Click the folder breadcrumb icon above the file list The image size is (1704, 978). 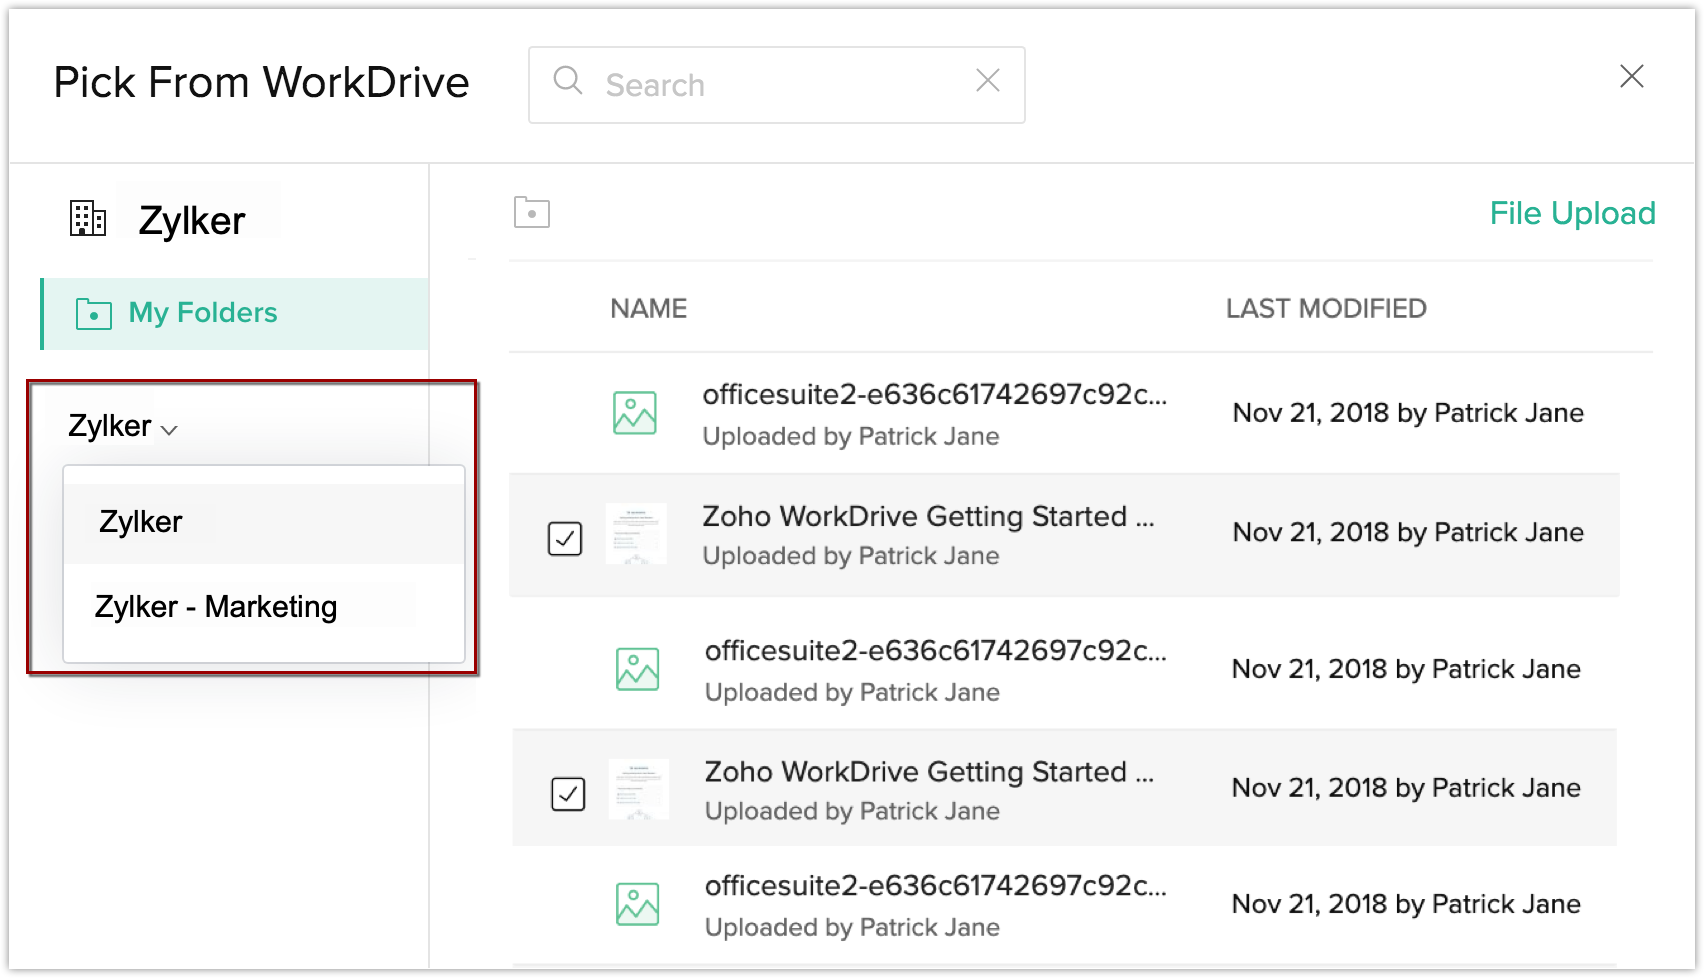tap(532, 212)
